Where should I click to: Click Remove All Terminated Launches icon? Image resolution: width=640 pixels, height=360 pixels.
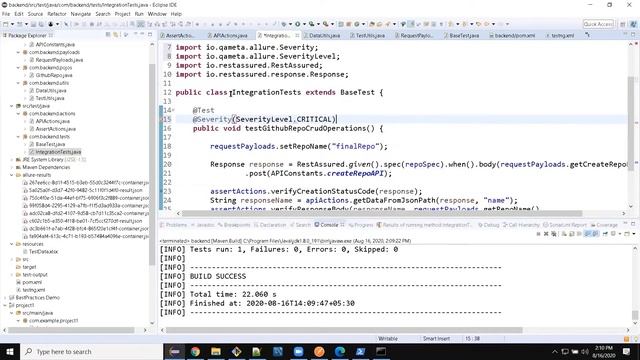pos(553,234)
